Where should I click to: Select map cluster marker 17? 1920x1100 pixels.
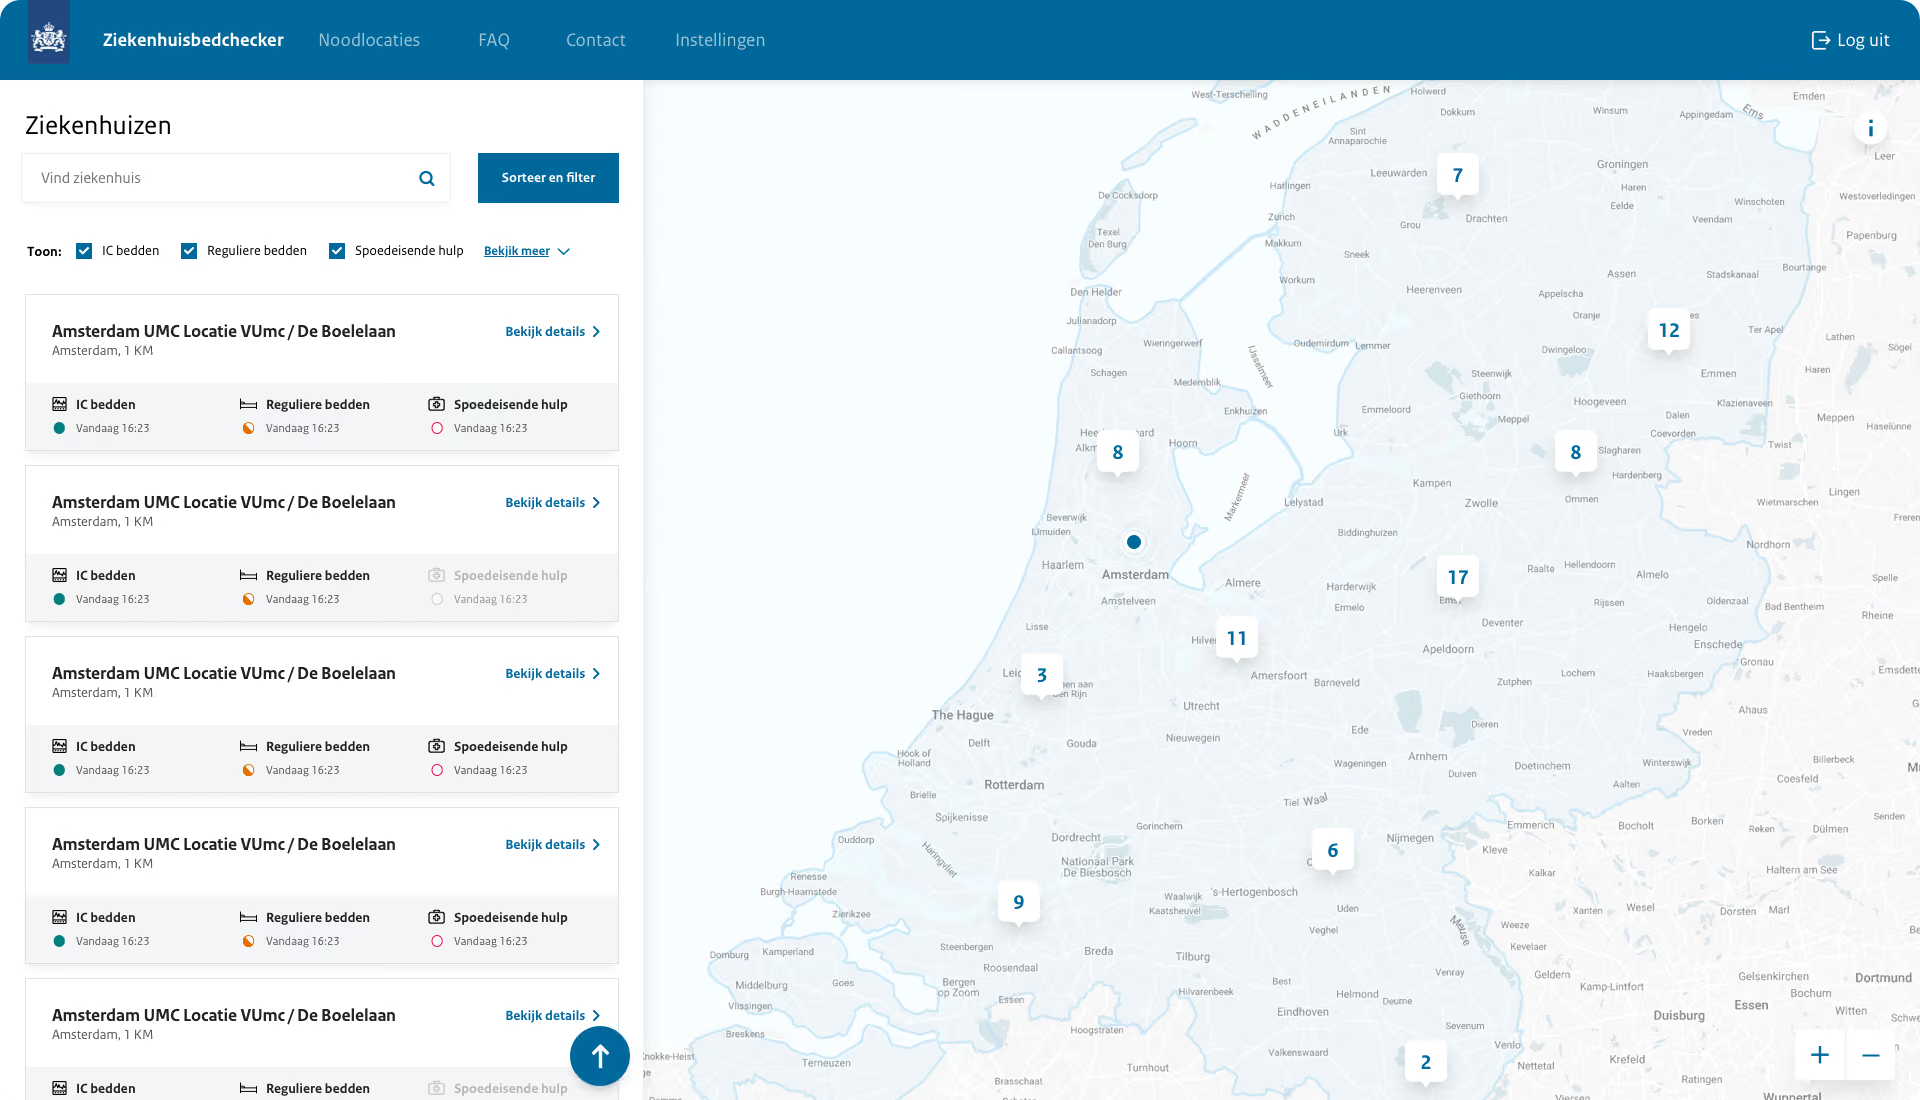click(1458, 577)
